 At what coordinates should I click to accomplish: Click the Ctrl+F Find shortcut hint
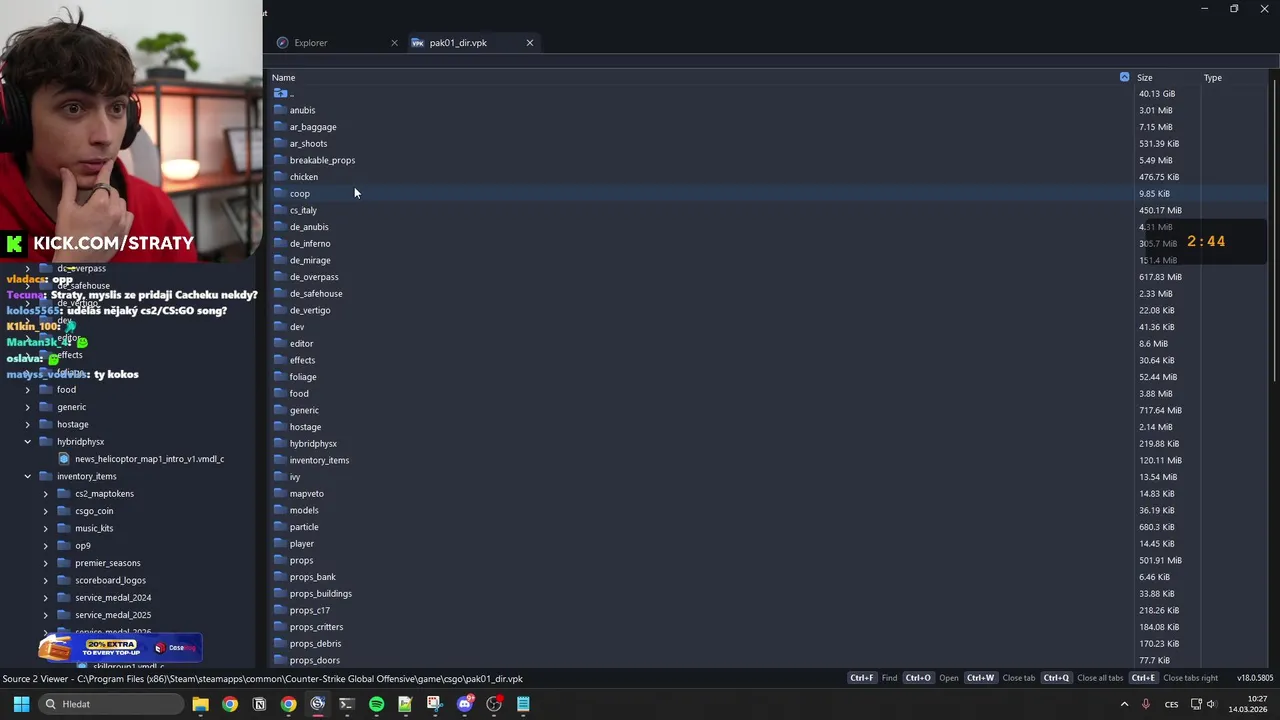tap(873, 678)
